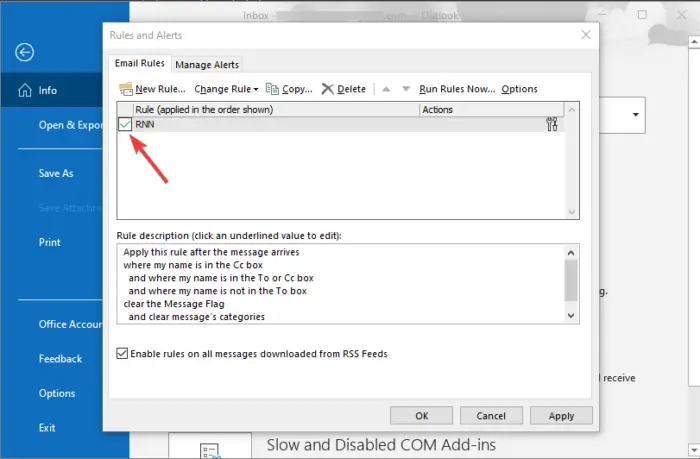This screenshot has width=700, height=459.
Task: Open rule Options in the toolbar
Action: pos(519,89)
